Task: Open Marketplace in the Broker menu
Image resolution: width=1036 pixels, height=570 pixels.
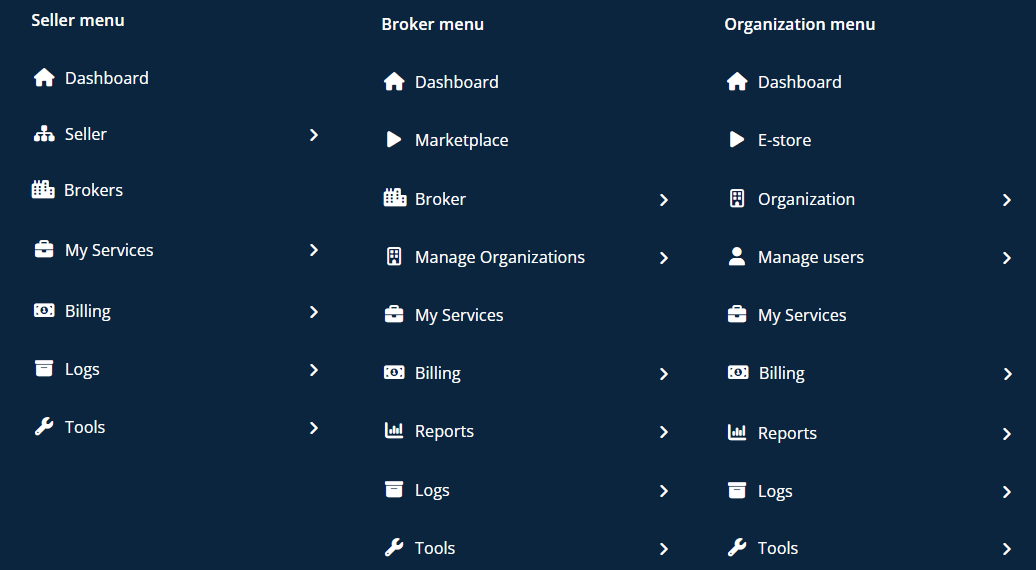Action: (461, 140)
